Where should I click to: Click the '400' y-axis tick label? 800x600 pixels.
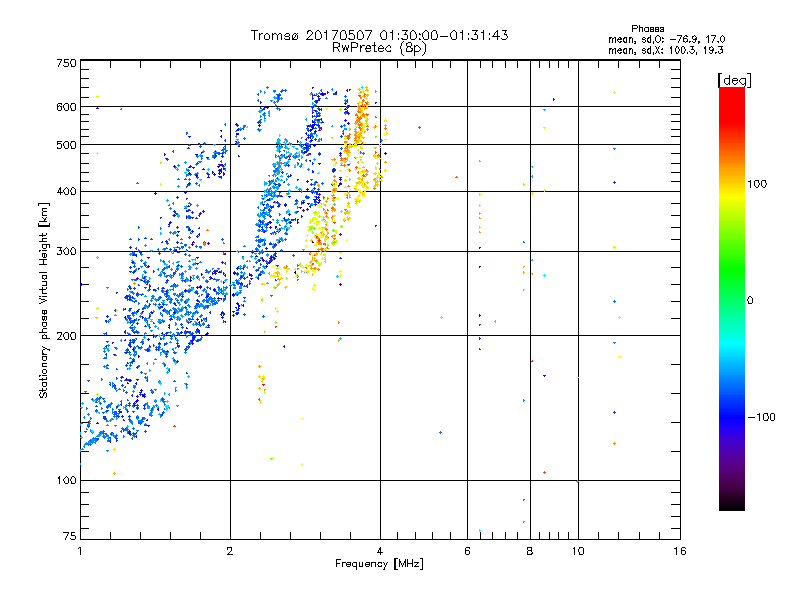click(66, 192)
